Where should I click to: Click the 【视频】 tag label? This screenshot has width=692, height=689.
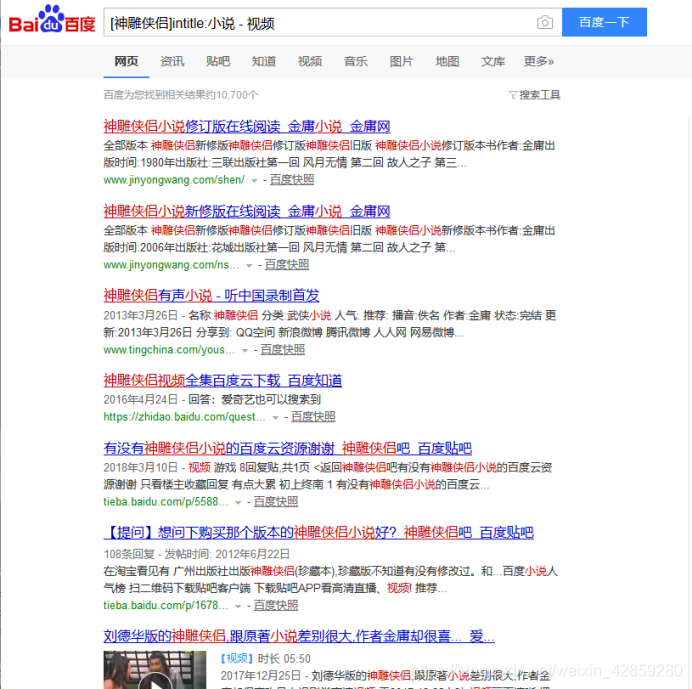[x=237, y=659]
